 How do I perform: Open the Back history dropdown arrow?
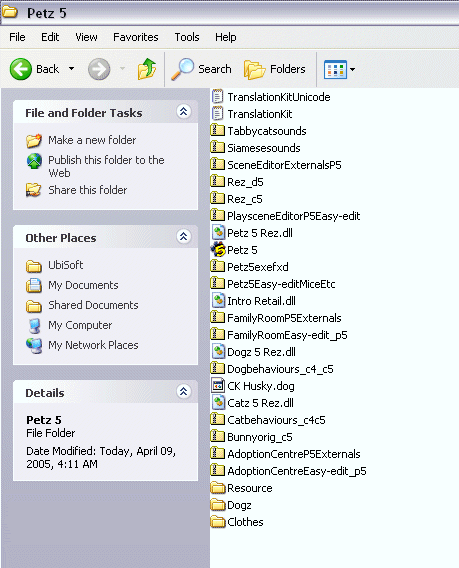click(x=72, y=68)
